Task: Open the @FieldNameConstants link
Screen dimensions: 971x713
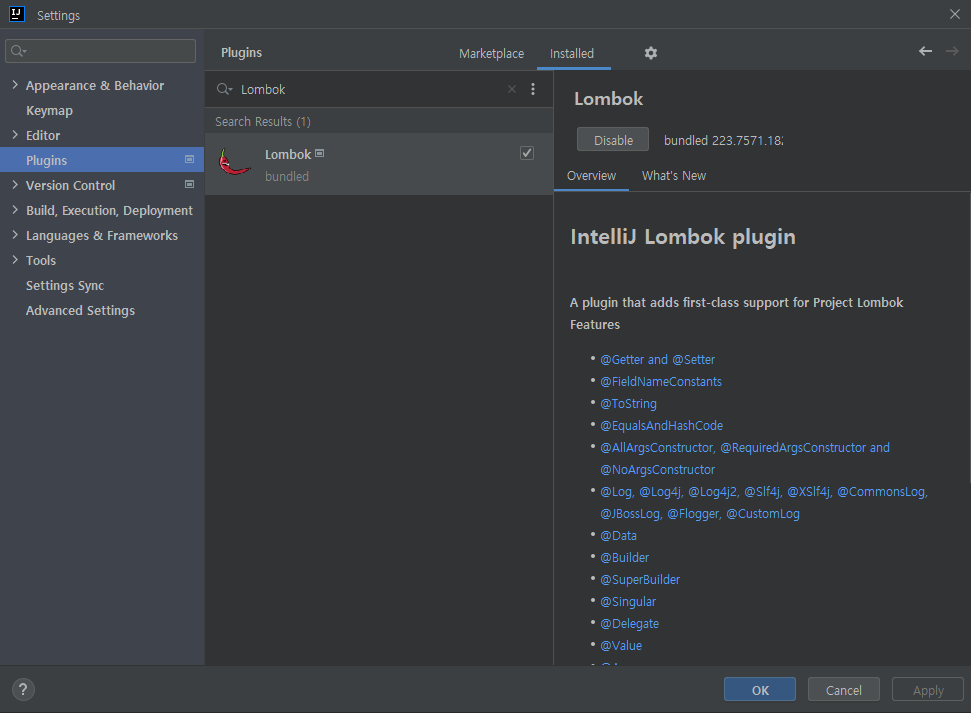Action: tap(661, 382)
